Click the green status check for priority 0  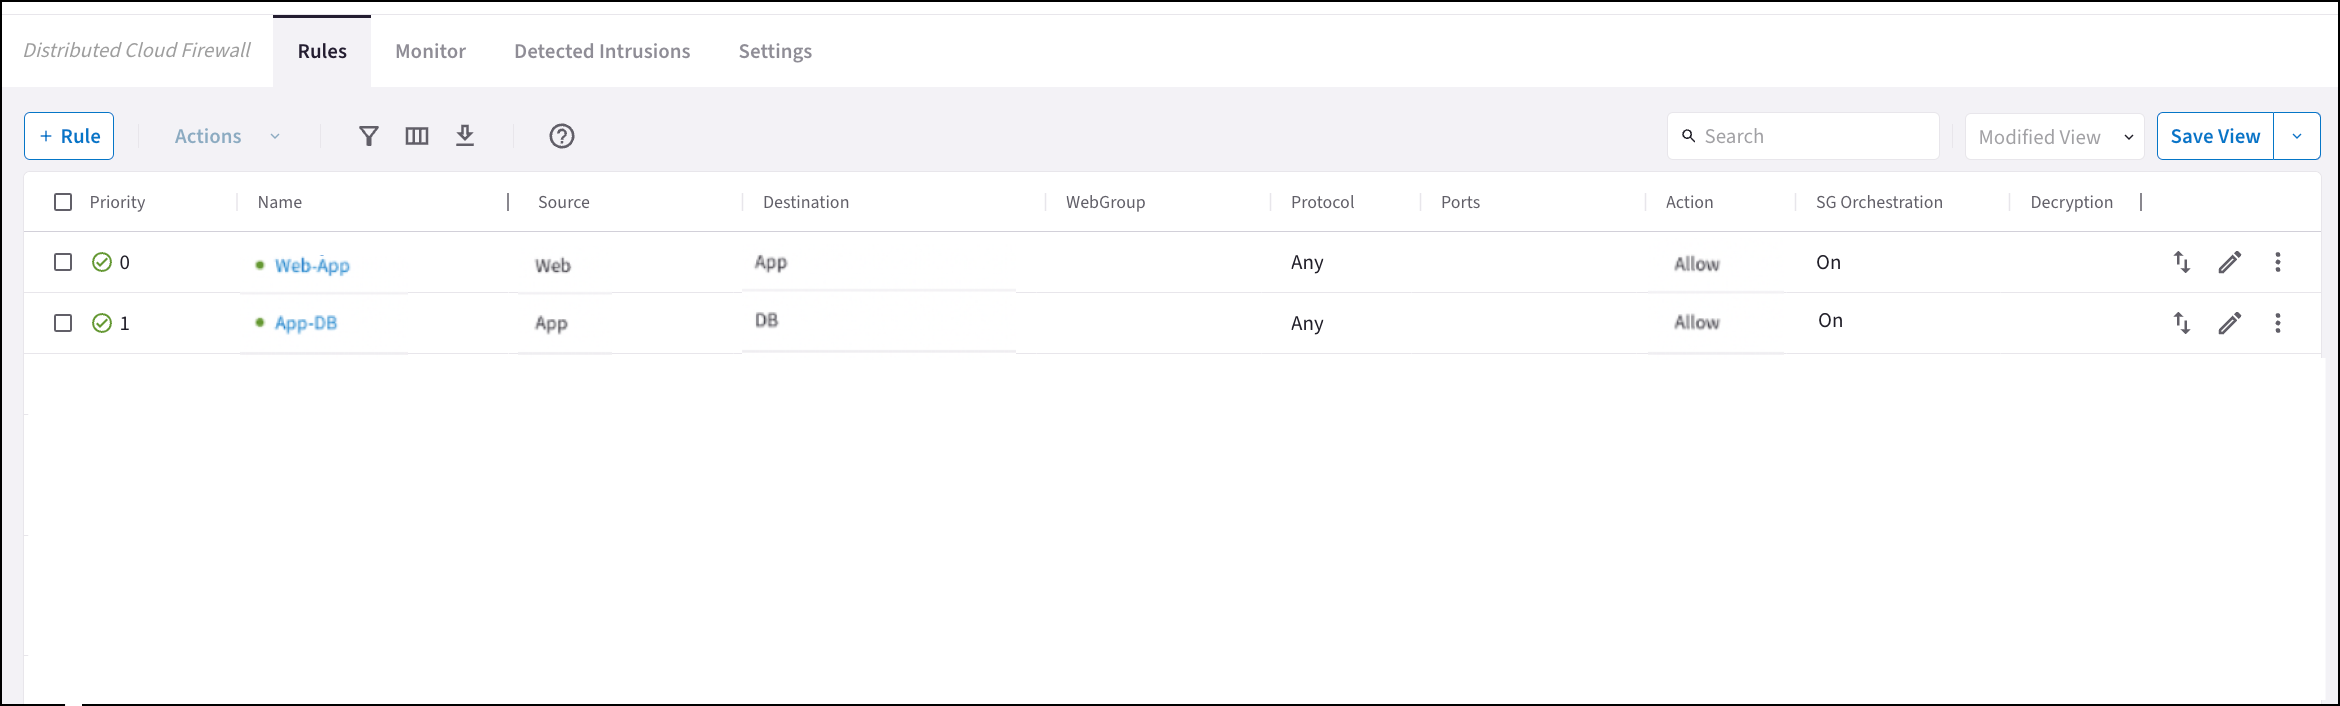point(102,262)
